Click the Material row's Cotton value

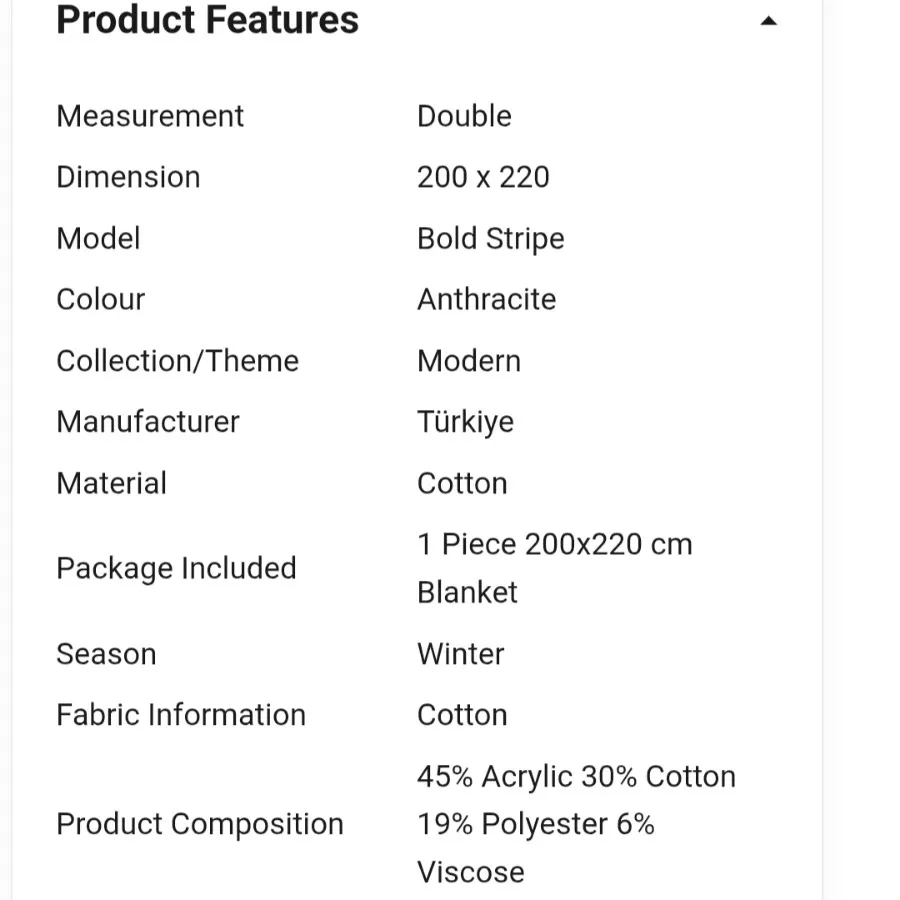point(462,484)
